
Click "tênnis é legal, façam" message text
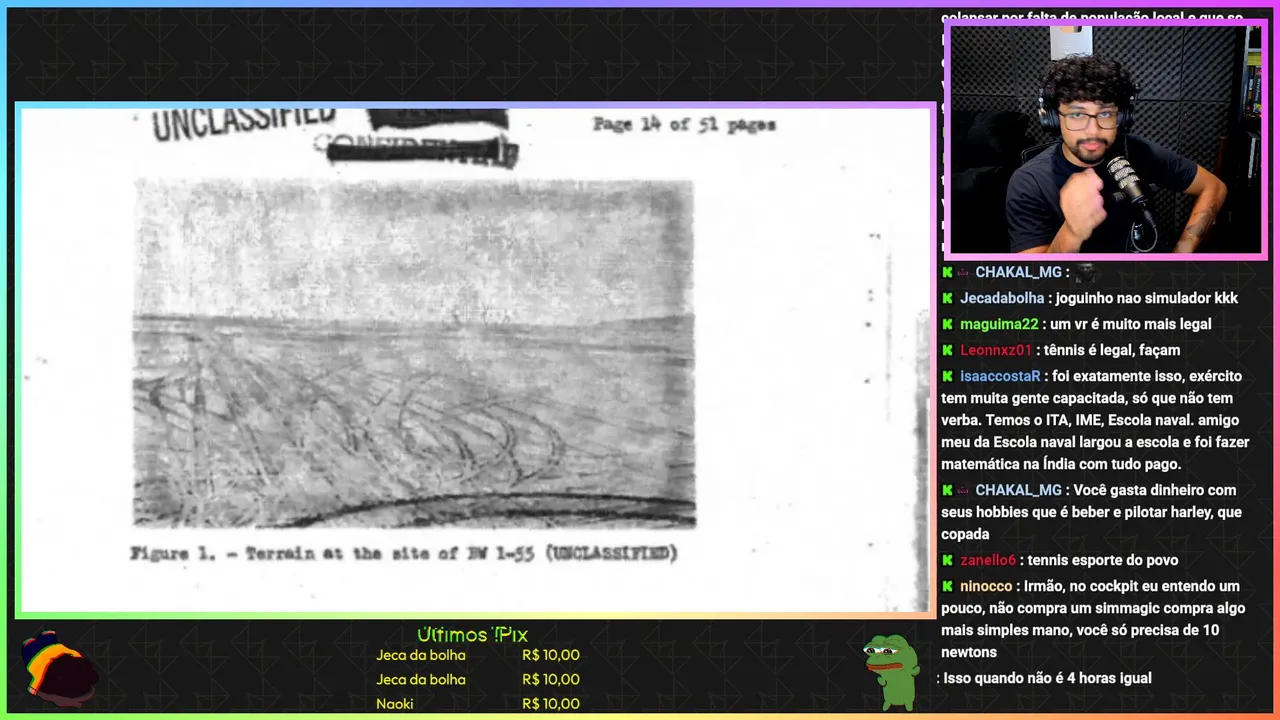1112,350
